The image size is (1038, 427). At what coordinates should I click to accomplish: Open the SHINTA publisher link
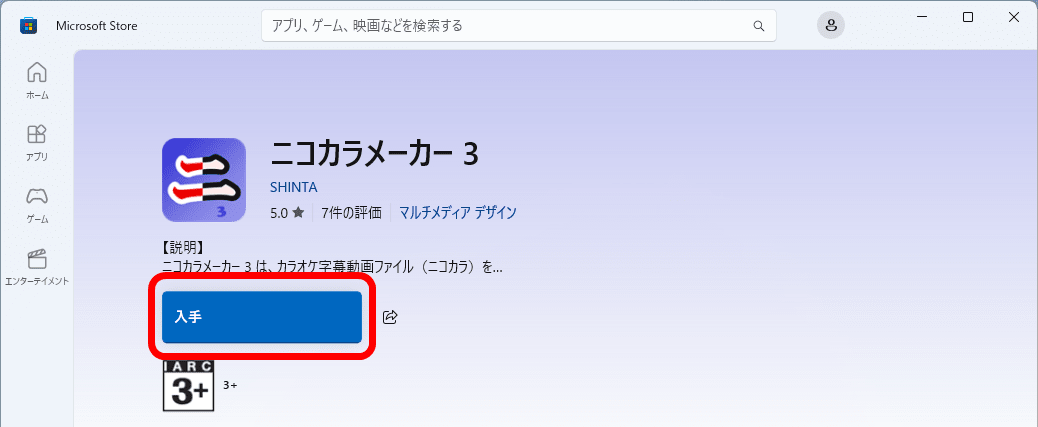click(x=294, y=187)
